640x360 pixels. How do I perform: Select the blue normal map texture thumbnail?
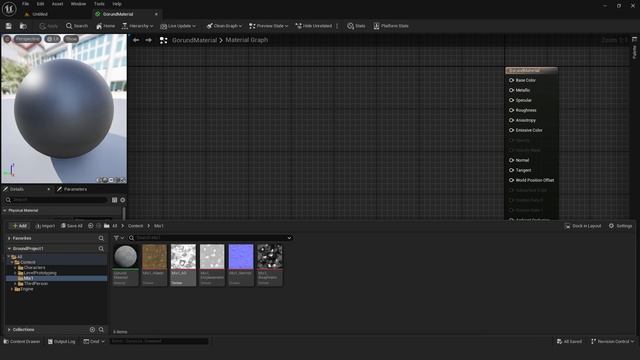coord(241,257)
